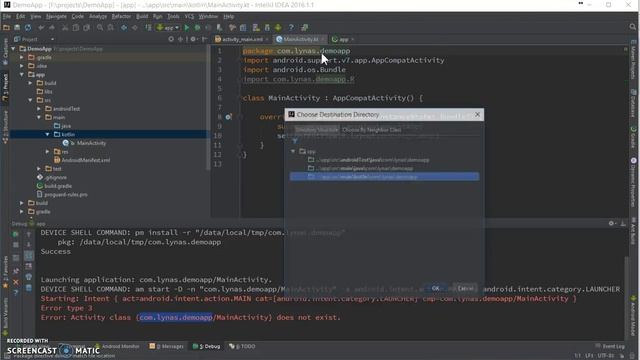
Task: Click the Open folder toolbar icon
Action: coord(6,27)
